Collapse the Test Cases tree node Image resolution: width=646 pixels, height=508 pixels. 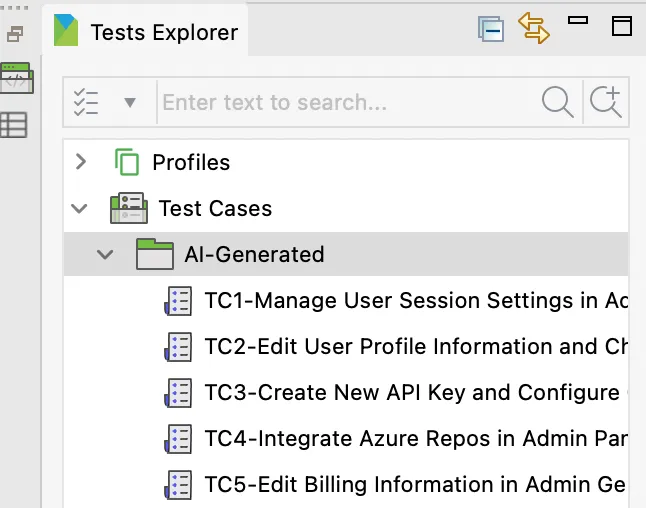(x=80, y=208)
